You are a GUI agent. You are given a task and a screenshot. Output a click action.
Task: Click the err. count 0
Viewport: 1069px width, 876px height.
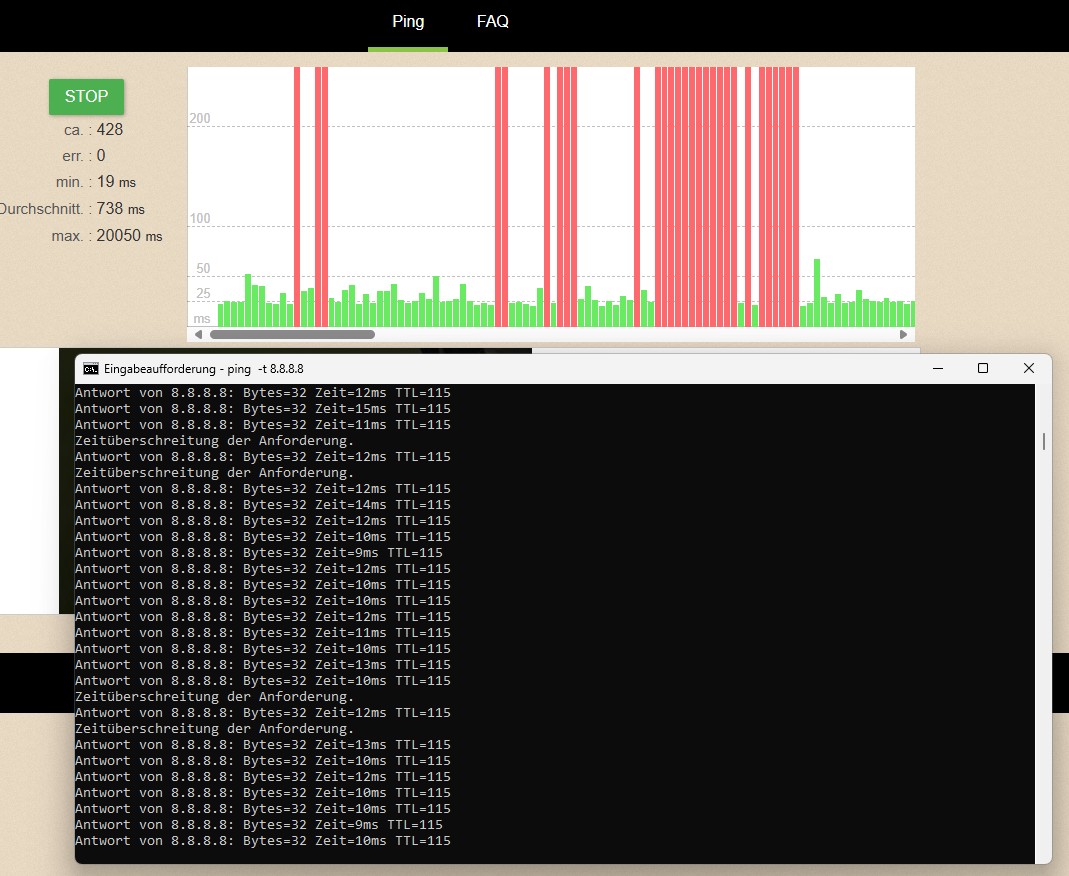pos(101,156)
